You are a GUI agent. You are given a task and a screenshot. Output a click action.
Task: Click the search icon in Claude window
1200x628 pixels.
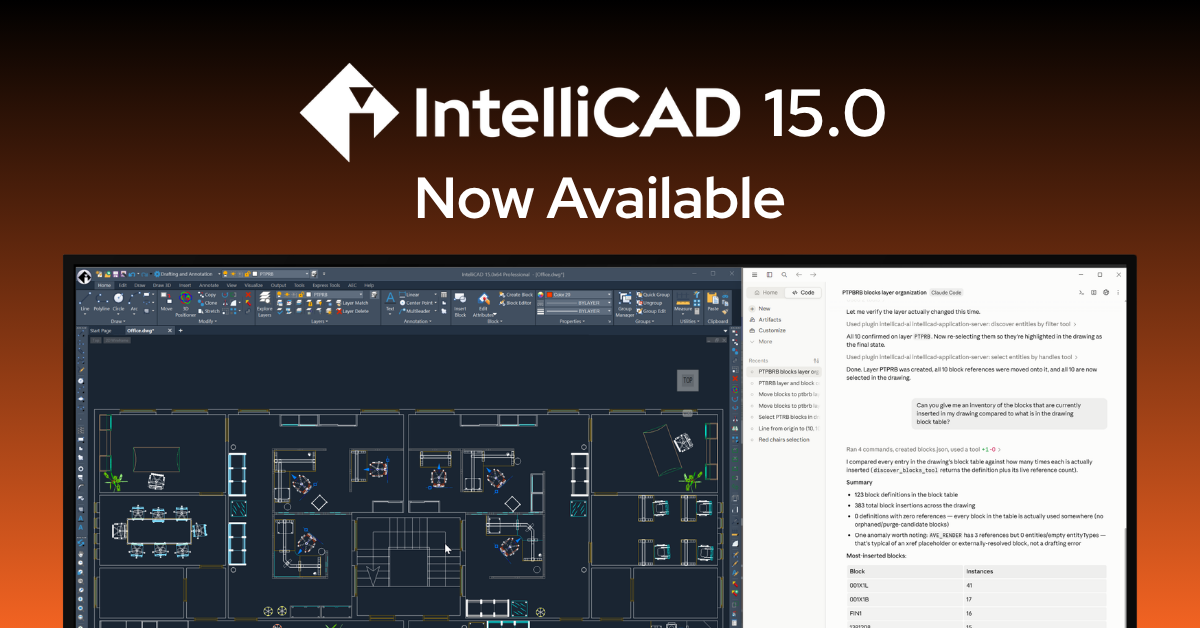click(x=783, y=274)
